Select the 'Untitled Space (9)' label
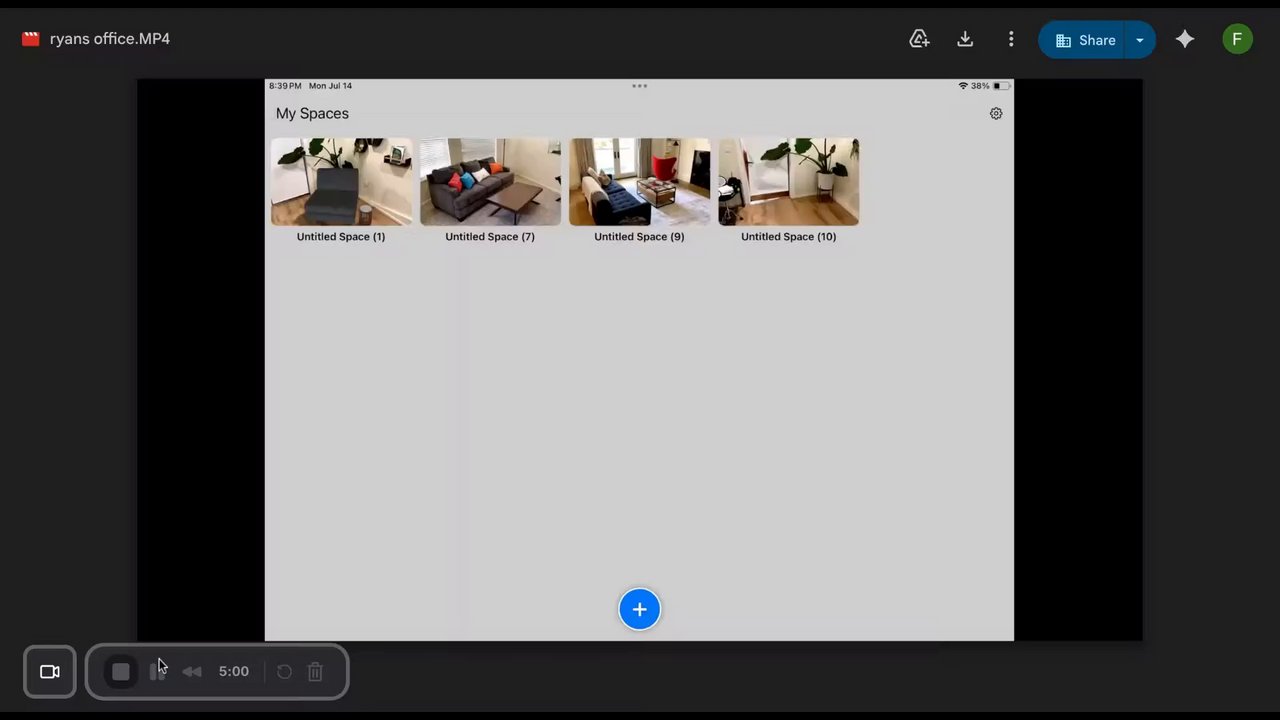 click(639, 237)
